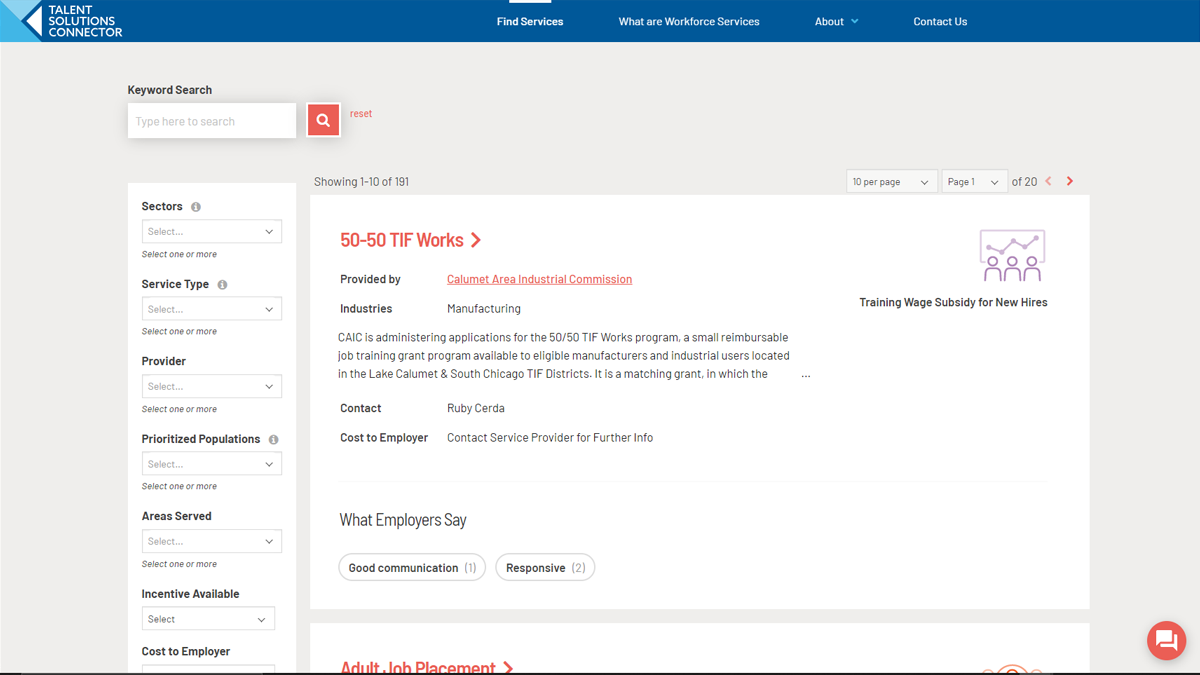Image resolution: width=1200 pixels, height=675 pixels.
Task: Click the About menu chevron
Action: 855,22
